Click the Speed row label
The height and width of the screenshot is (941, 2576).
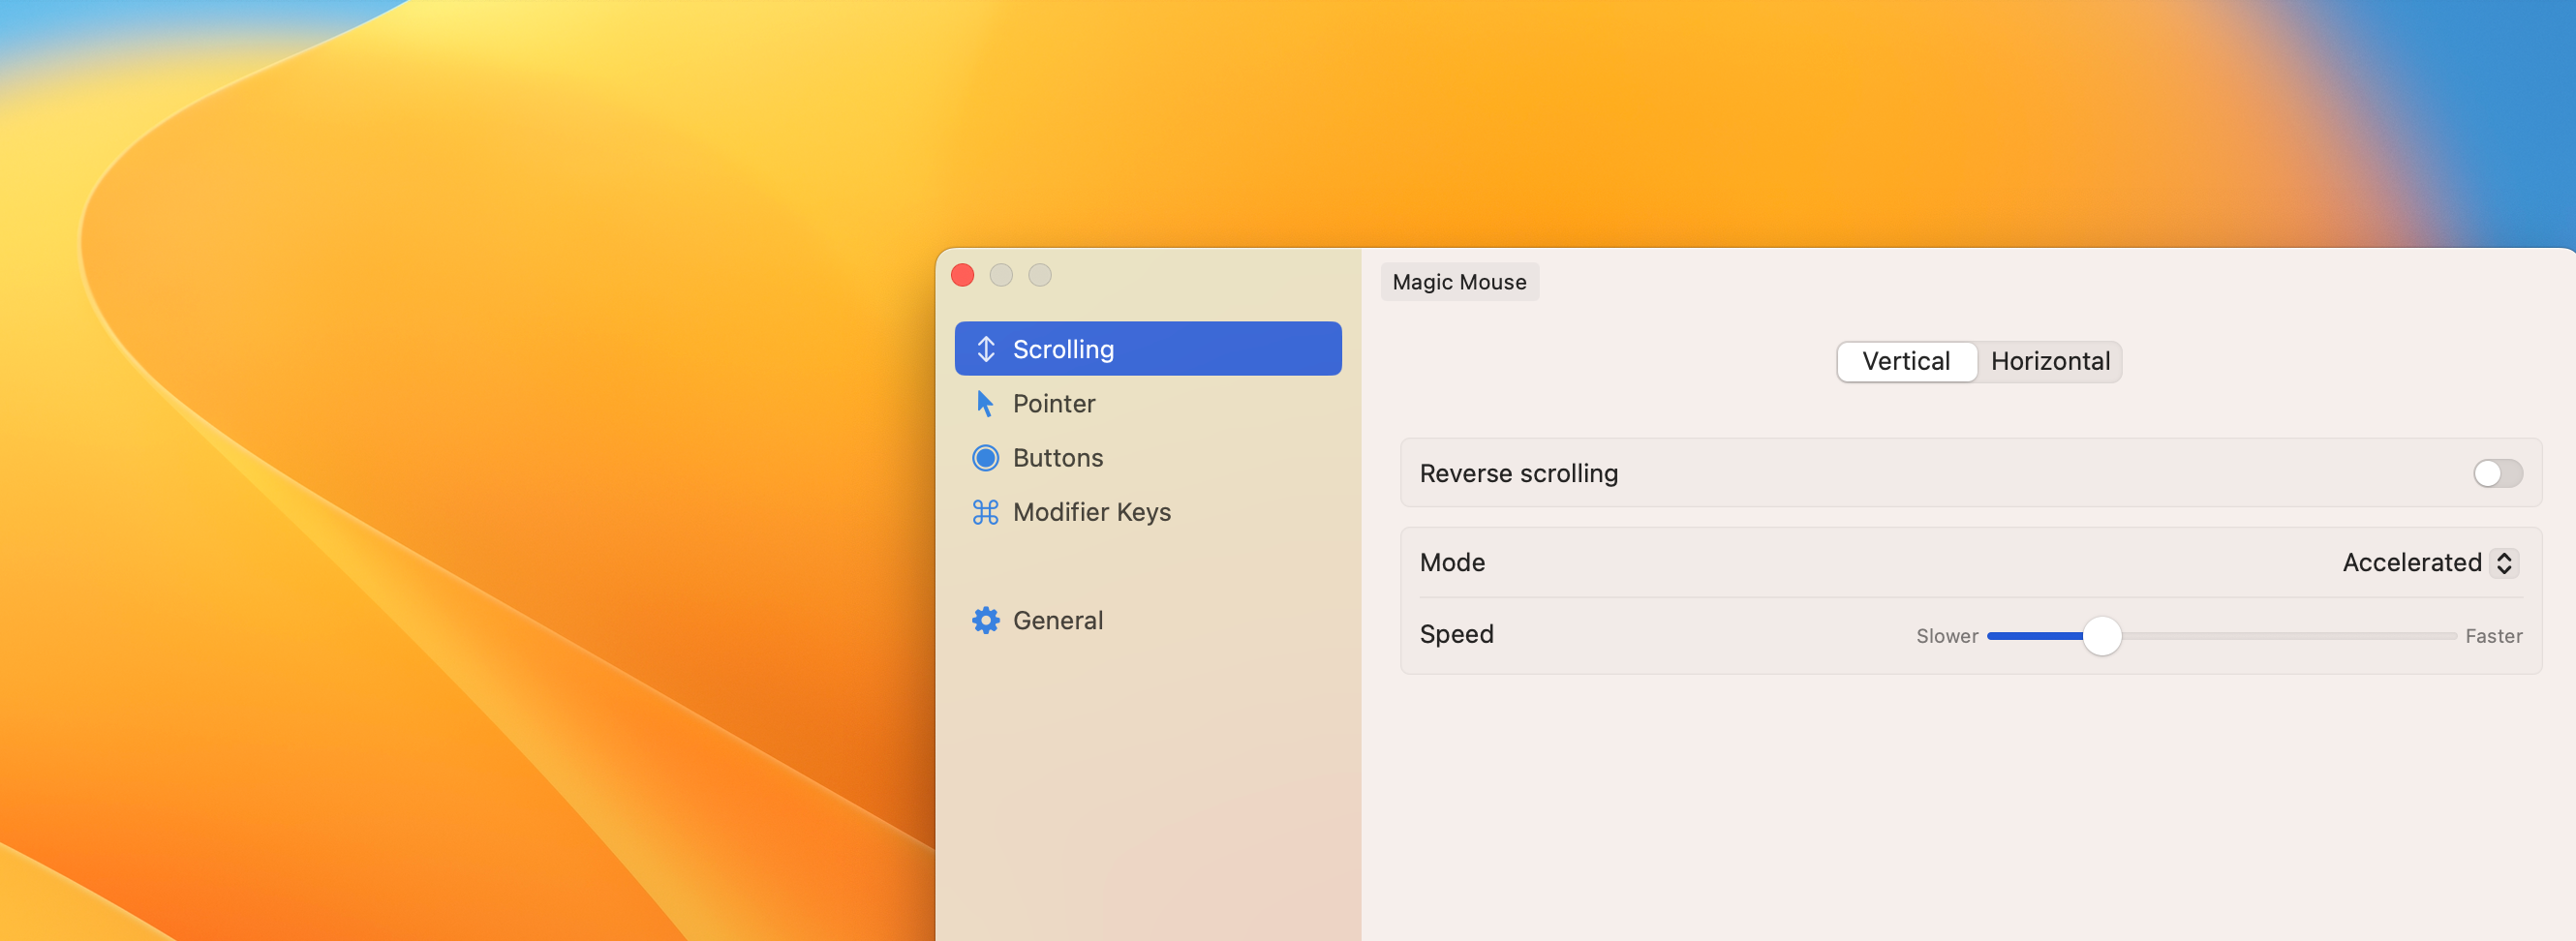coord(1456,634)
